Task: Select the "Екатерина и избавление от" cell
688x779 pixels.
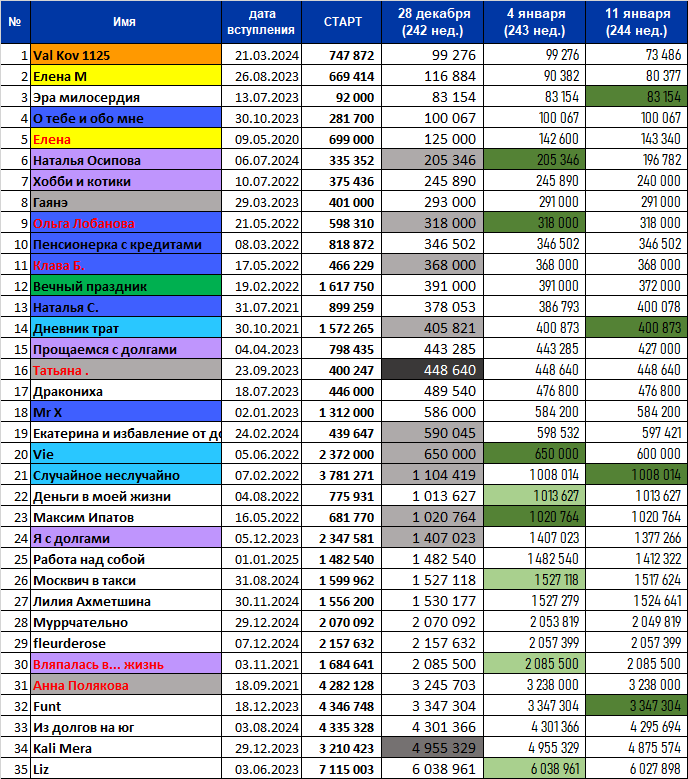Action: pyautogui.click(x=126, y=433)
